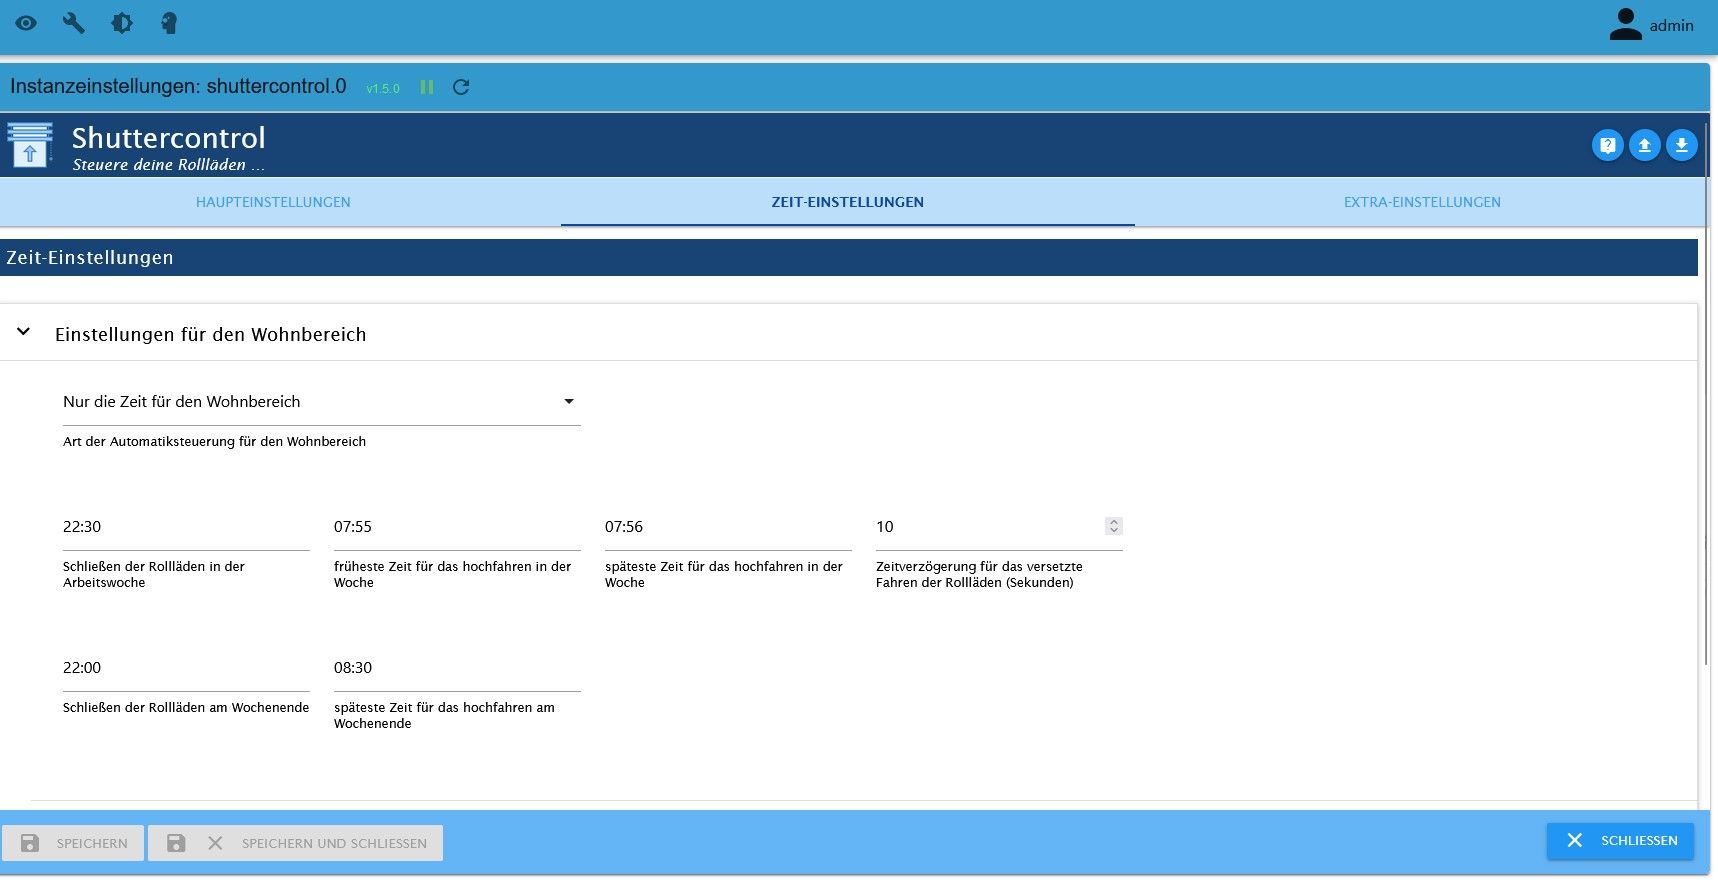This screenshot has width=1718, height=882.
Task: Collapse the Einstellungen für den Wohnbereich section
Action: click(x=23, y=332)
